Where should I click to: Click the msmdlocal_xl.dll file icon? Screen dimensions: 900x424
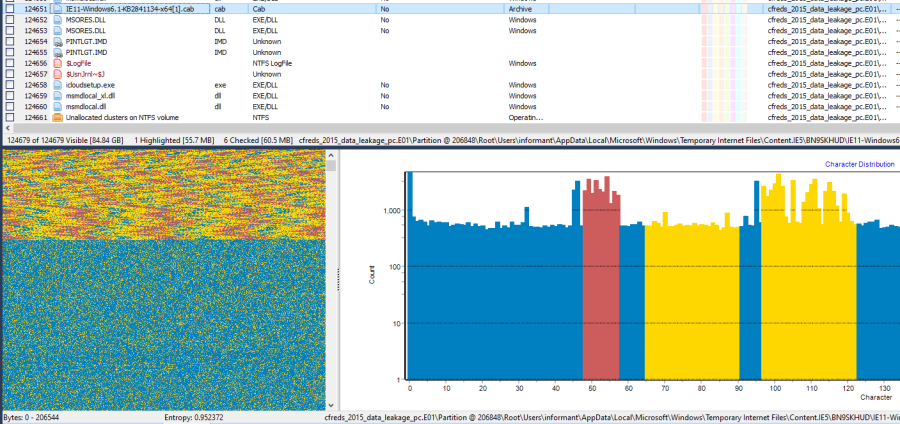pyautogui.click(x=59, y=96)
